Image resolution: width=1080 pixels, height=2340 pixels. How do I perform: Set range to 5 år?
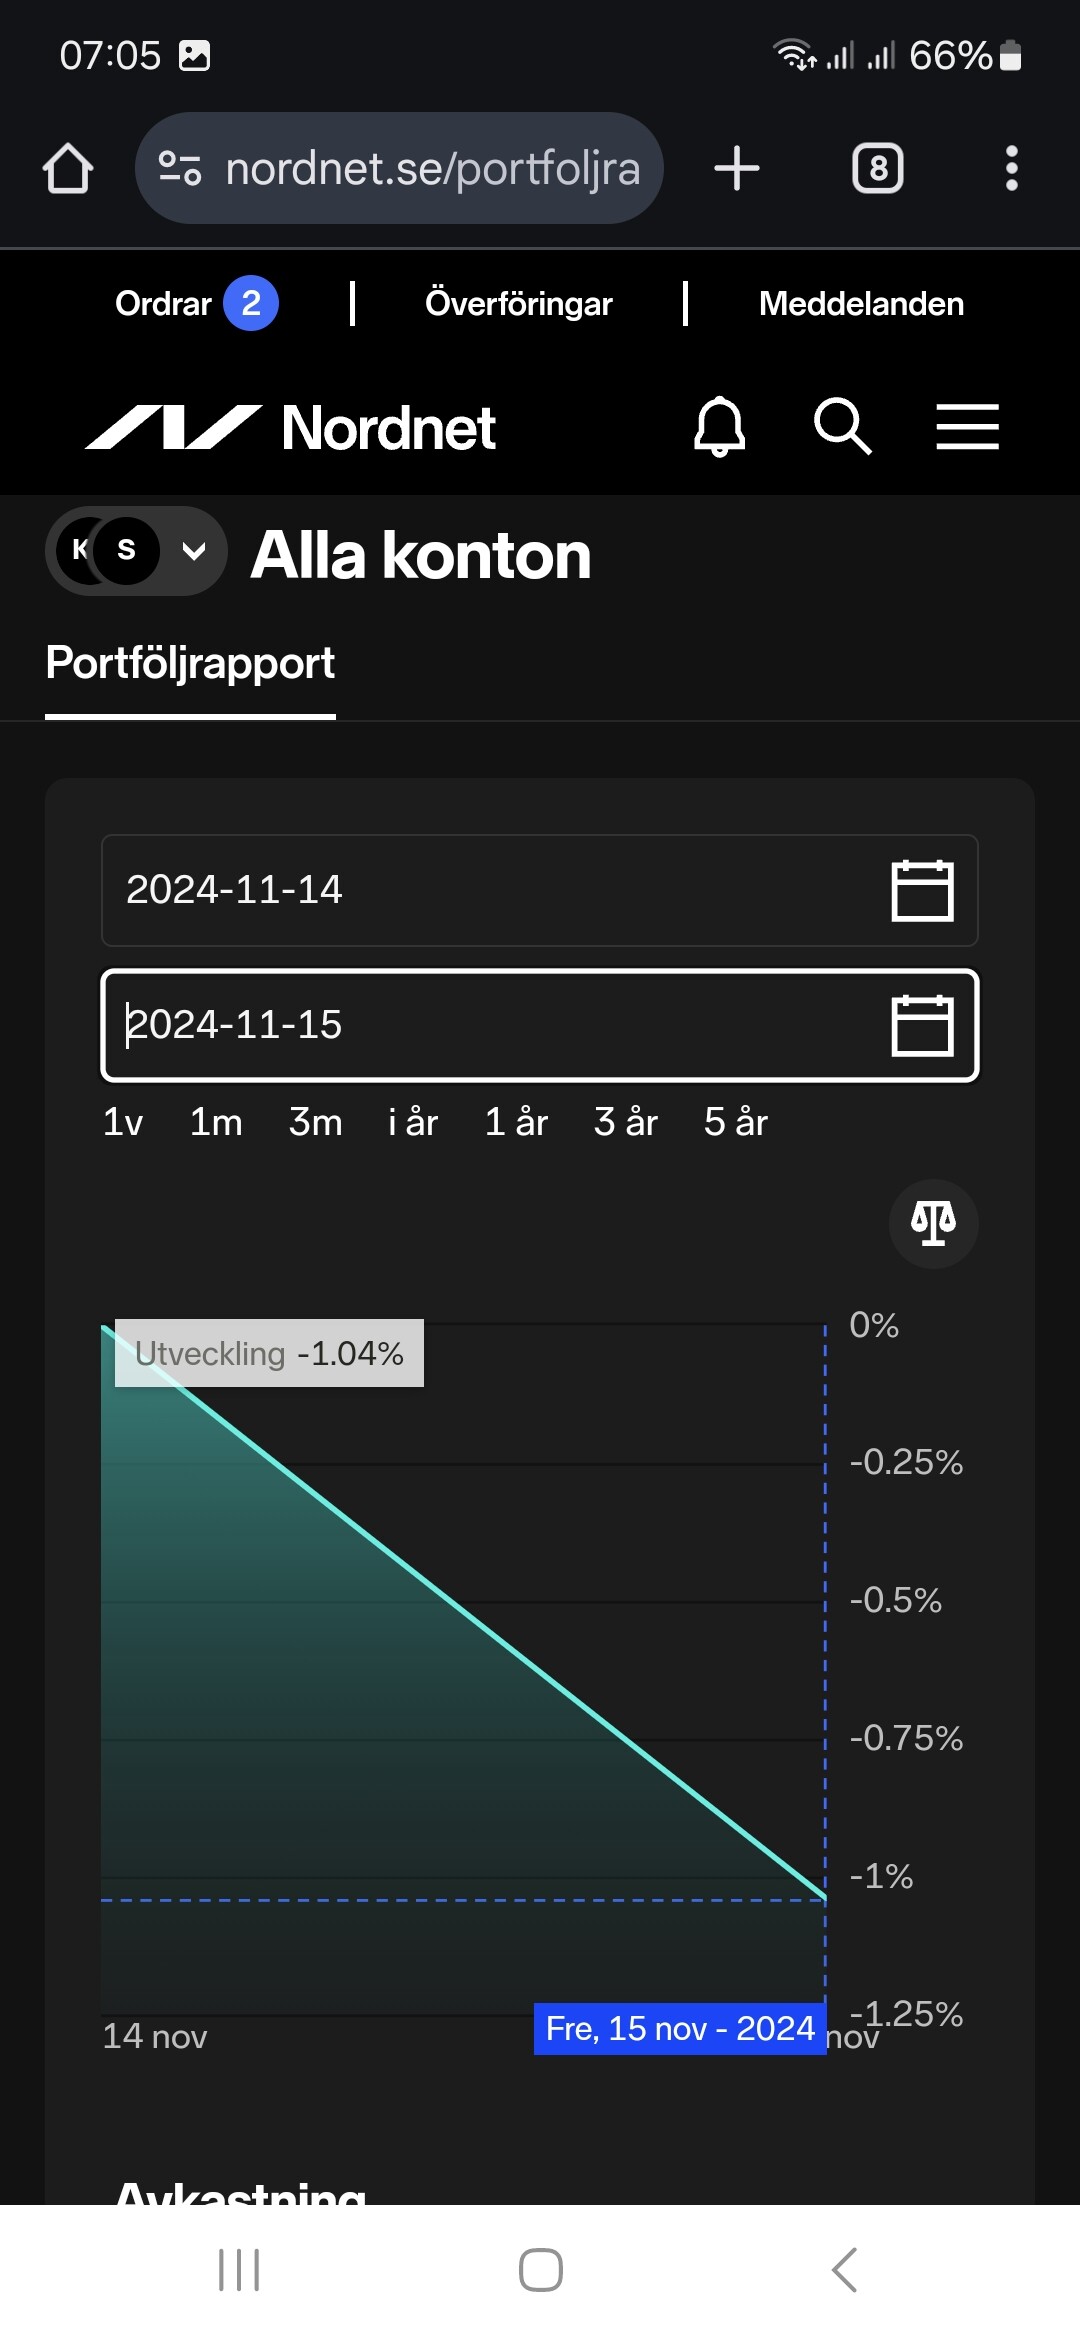(735, 1122)
